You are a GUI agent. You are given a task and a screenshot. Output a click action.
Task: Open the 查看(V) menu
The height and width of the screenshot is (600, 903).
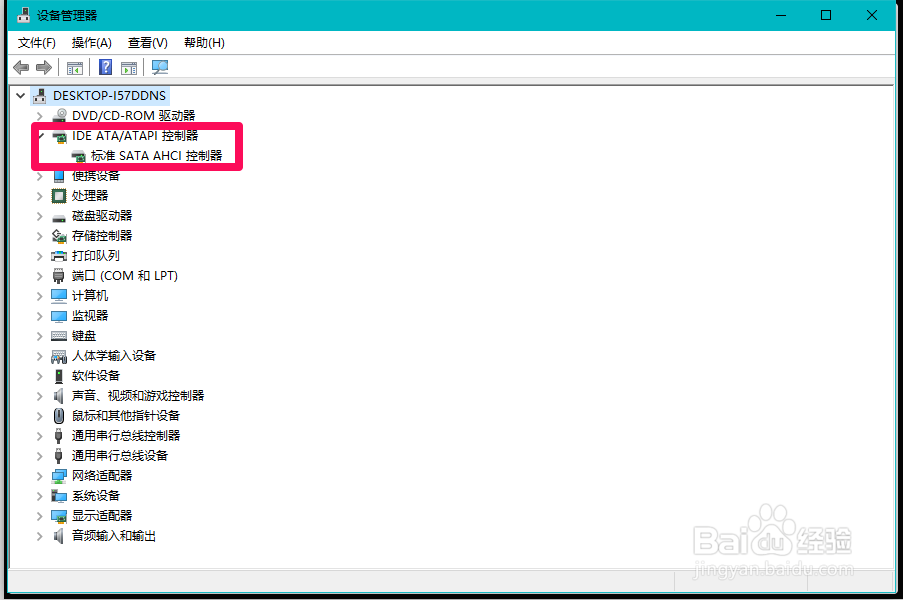point(147,43)
